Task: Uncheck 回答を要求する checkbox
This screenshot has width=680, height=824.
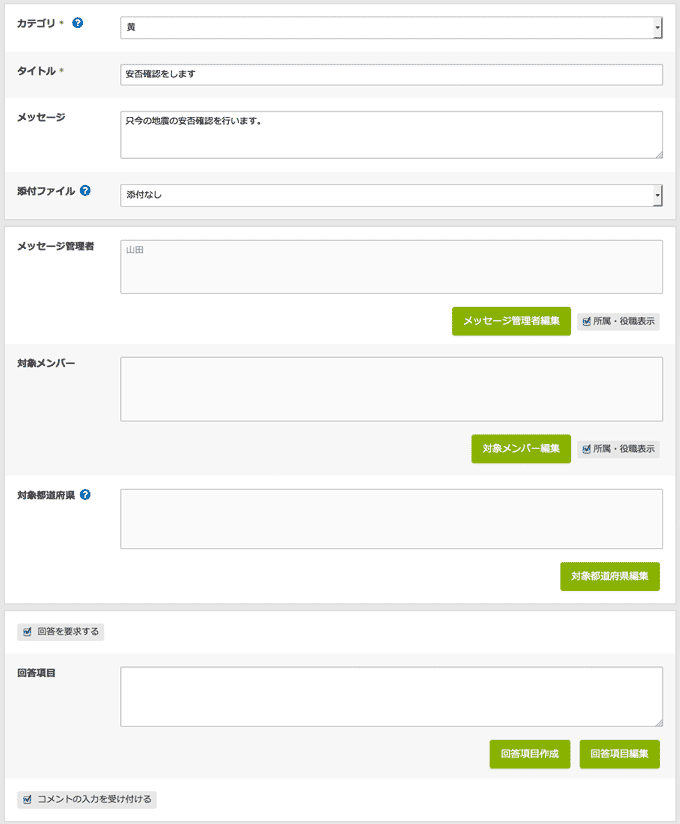Action: point(28,632)
